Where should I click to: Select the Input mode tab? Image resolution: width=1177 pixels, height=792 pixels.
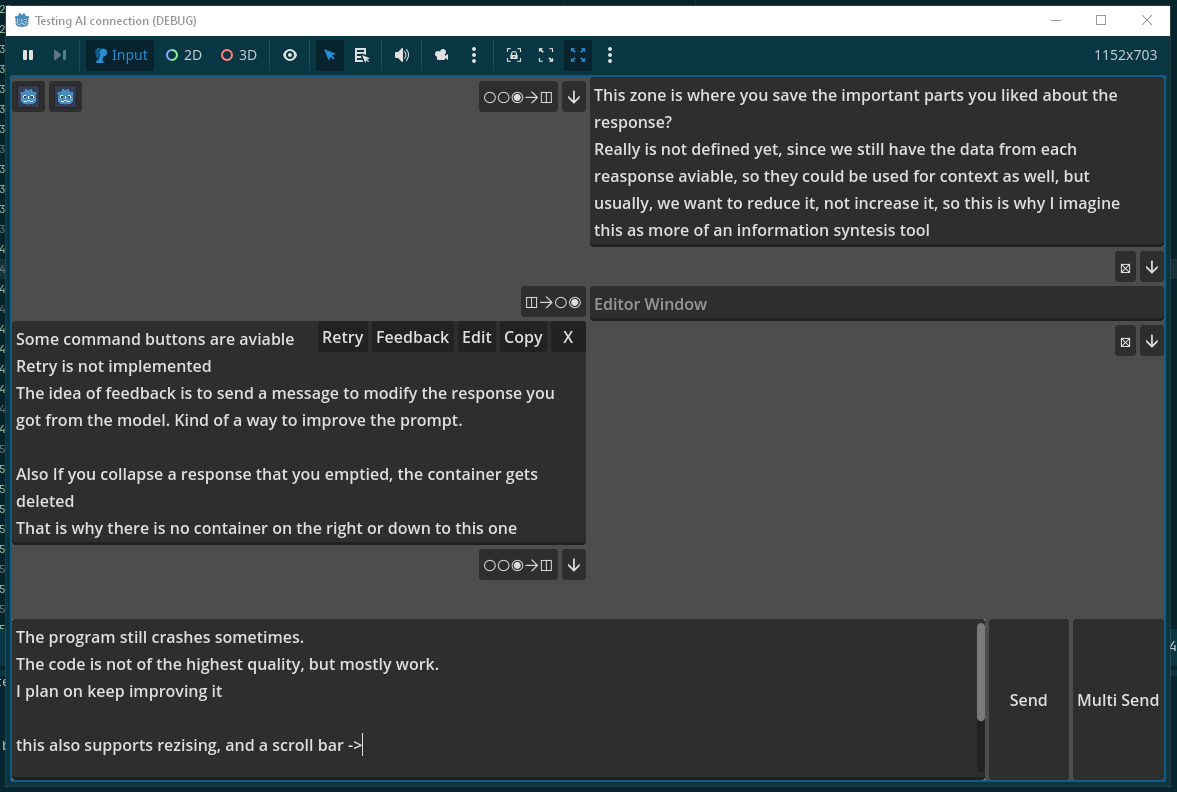coord(120,55)
